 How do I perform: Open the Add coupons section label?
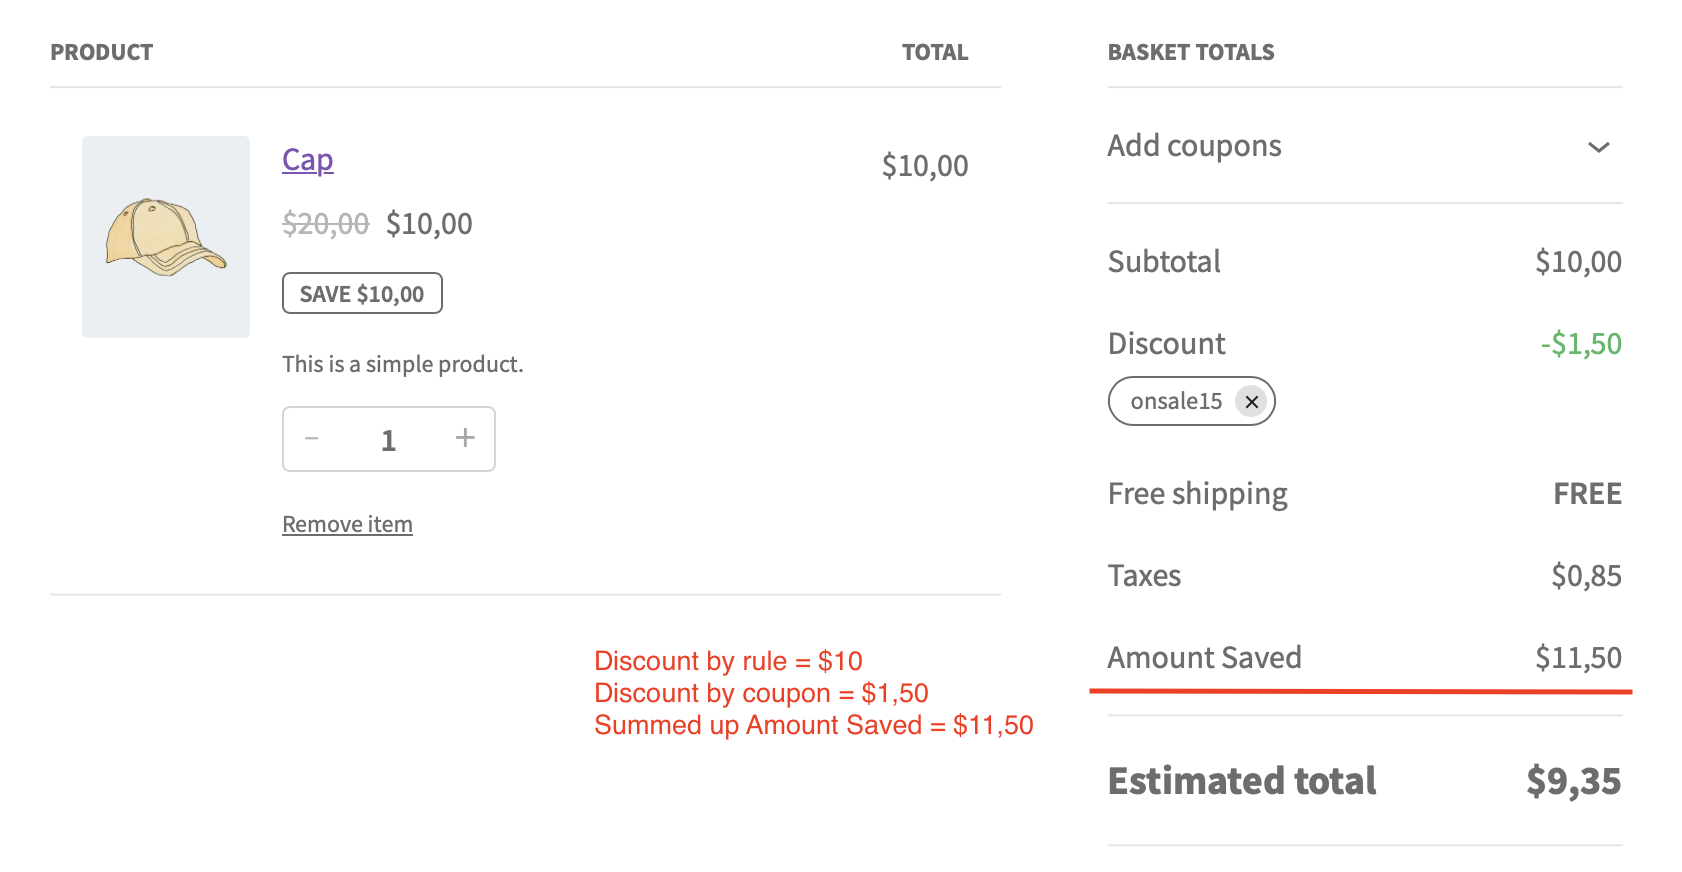tap(1194, 146)
